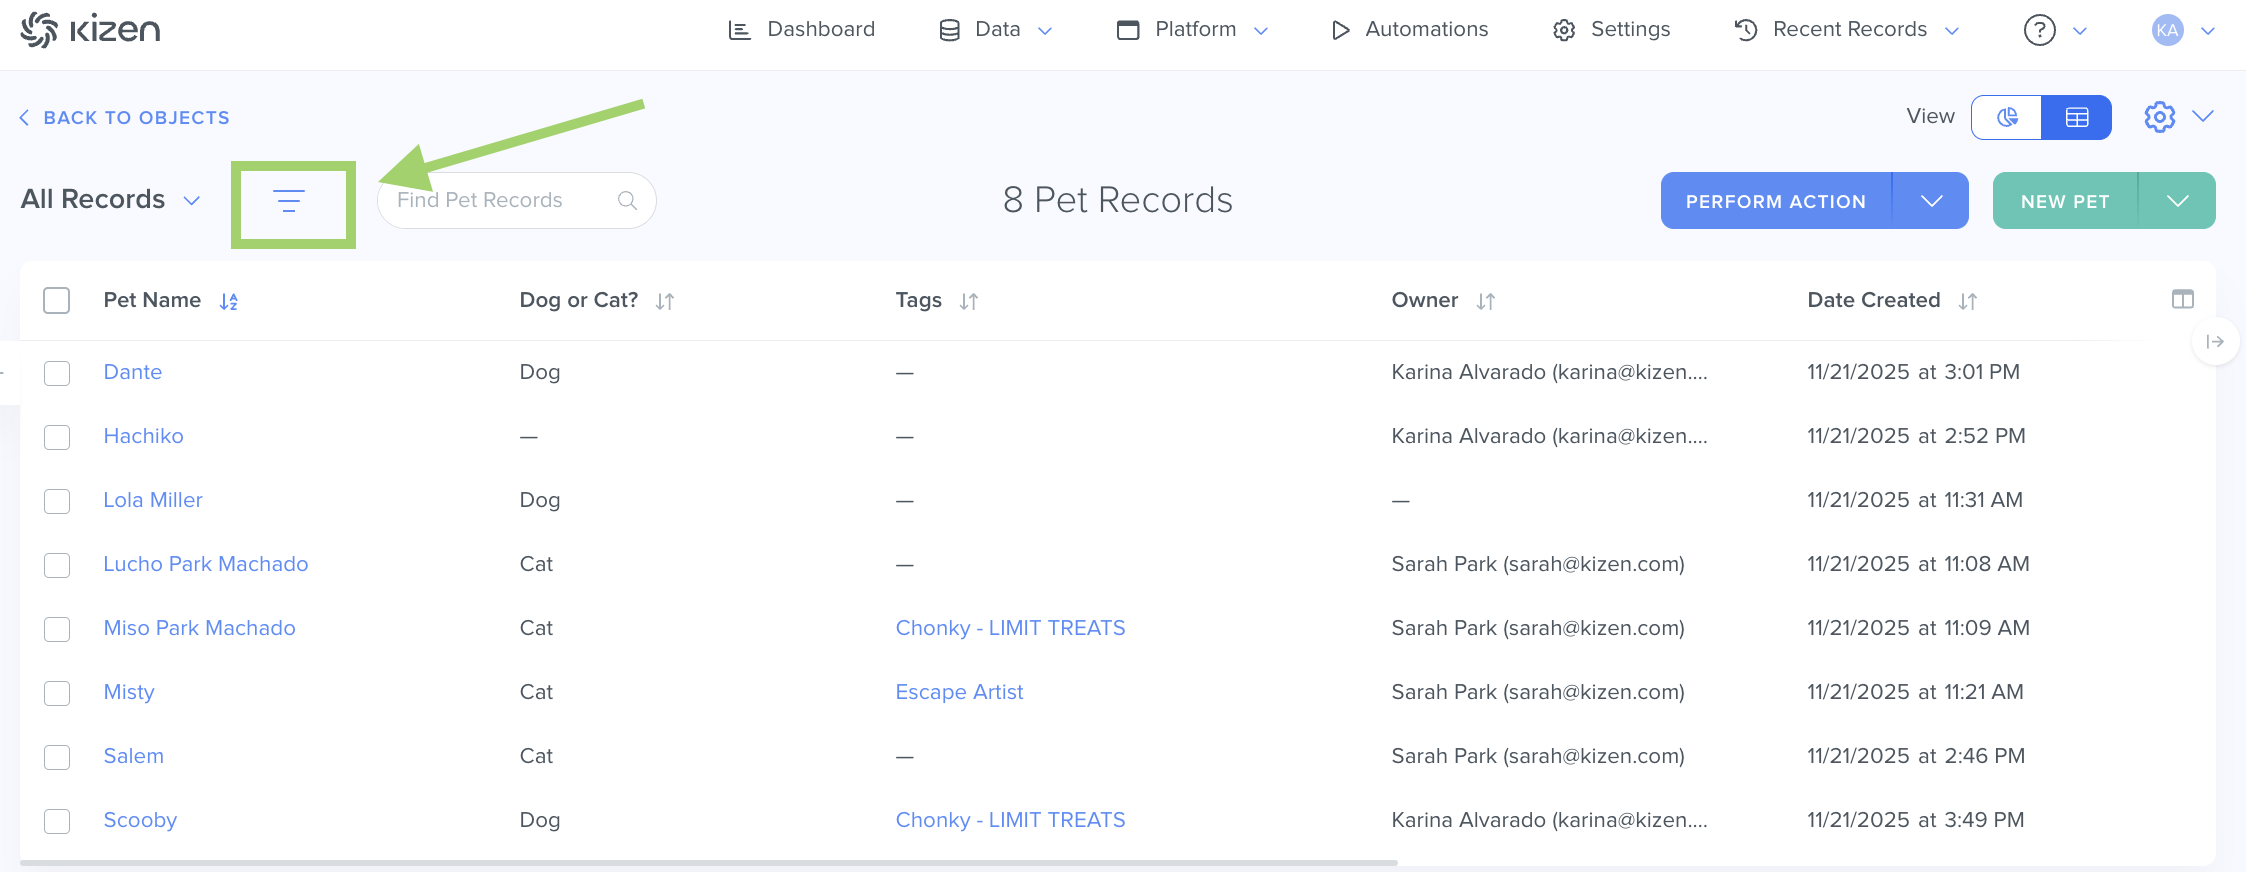Click the scroll-right arrow button
The height and width of the screenshot is (872, 2246).
2215,342
